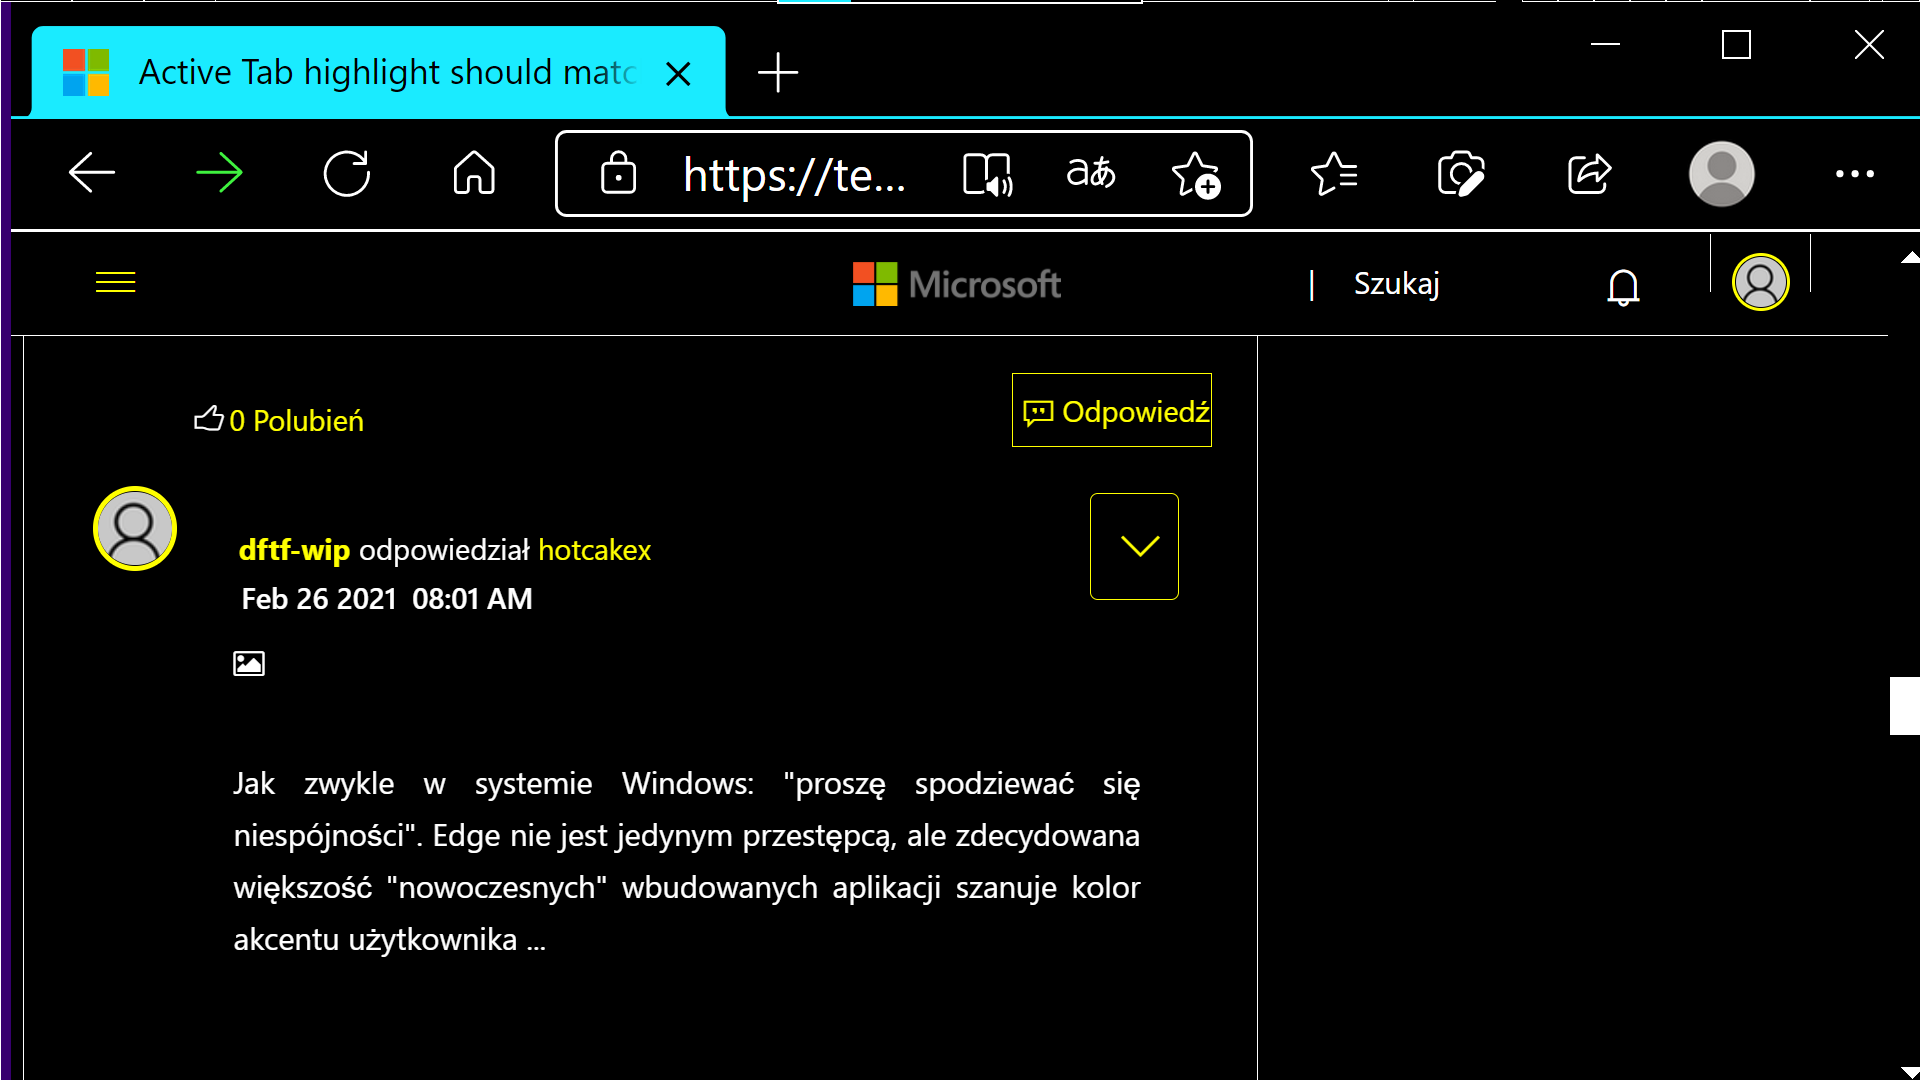Screen dimensions: 1920x1080
Task: Open a new browser tab
Action: (x=779, y=72)
